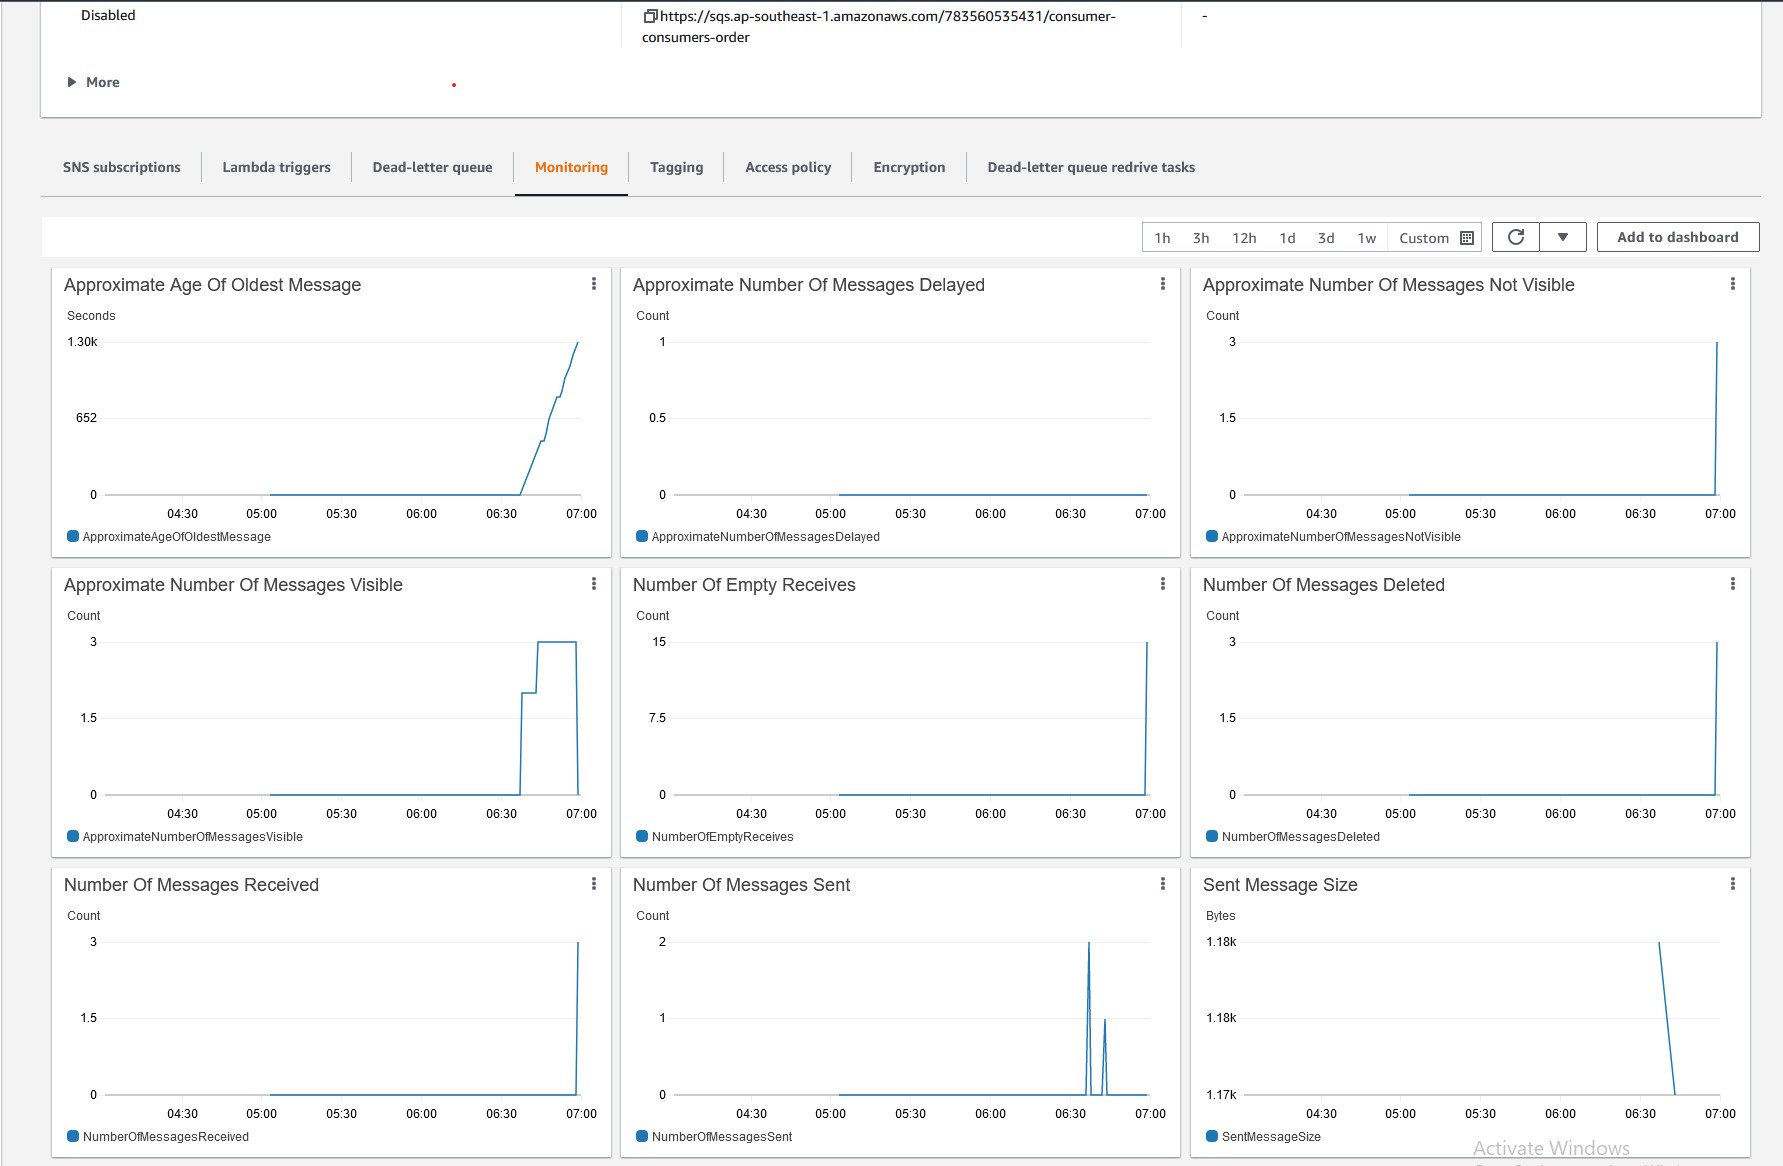The image size is (1783, 1166).
Task: Copy the SQS queue URL with copy icon
Action: [x=650, y=16]
